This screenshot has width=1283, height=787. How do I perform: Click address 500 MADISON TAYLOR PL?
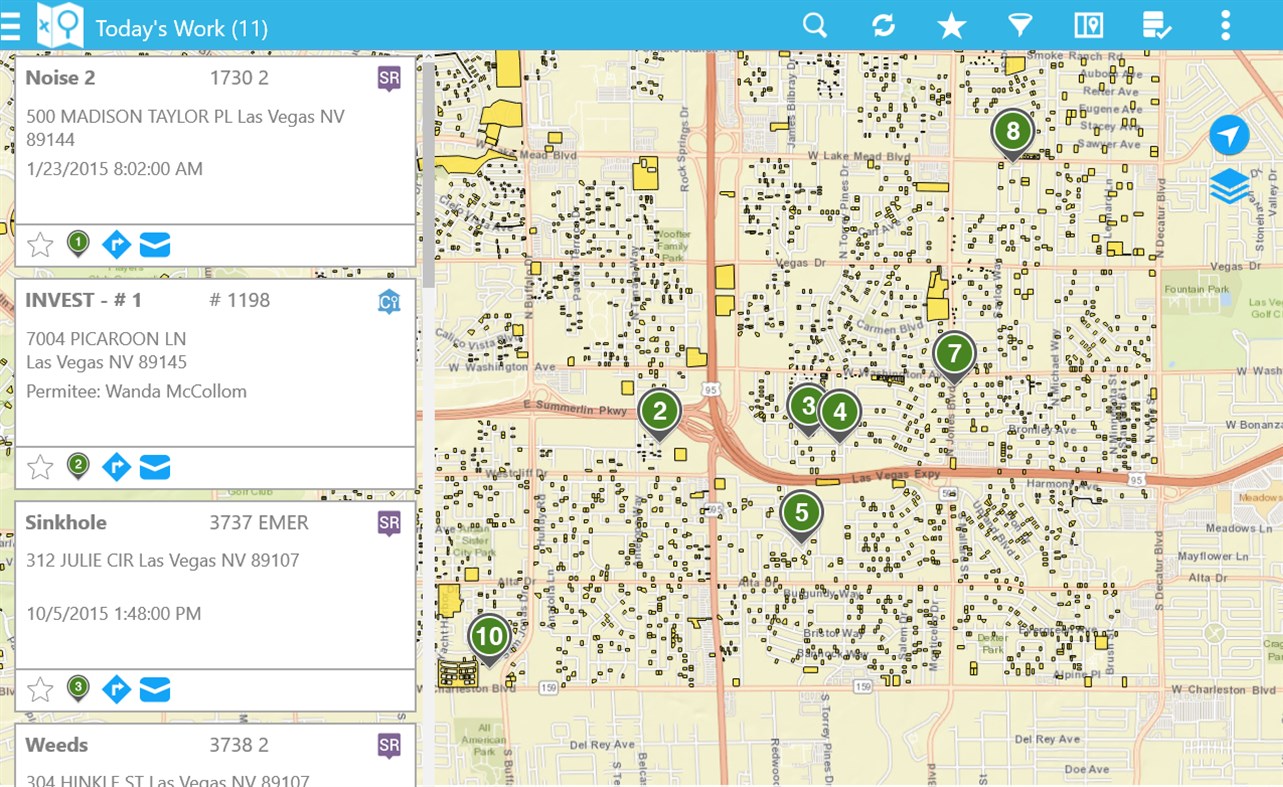[185, 128]
